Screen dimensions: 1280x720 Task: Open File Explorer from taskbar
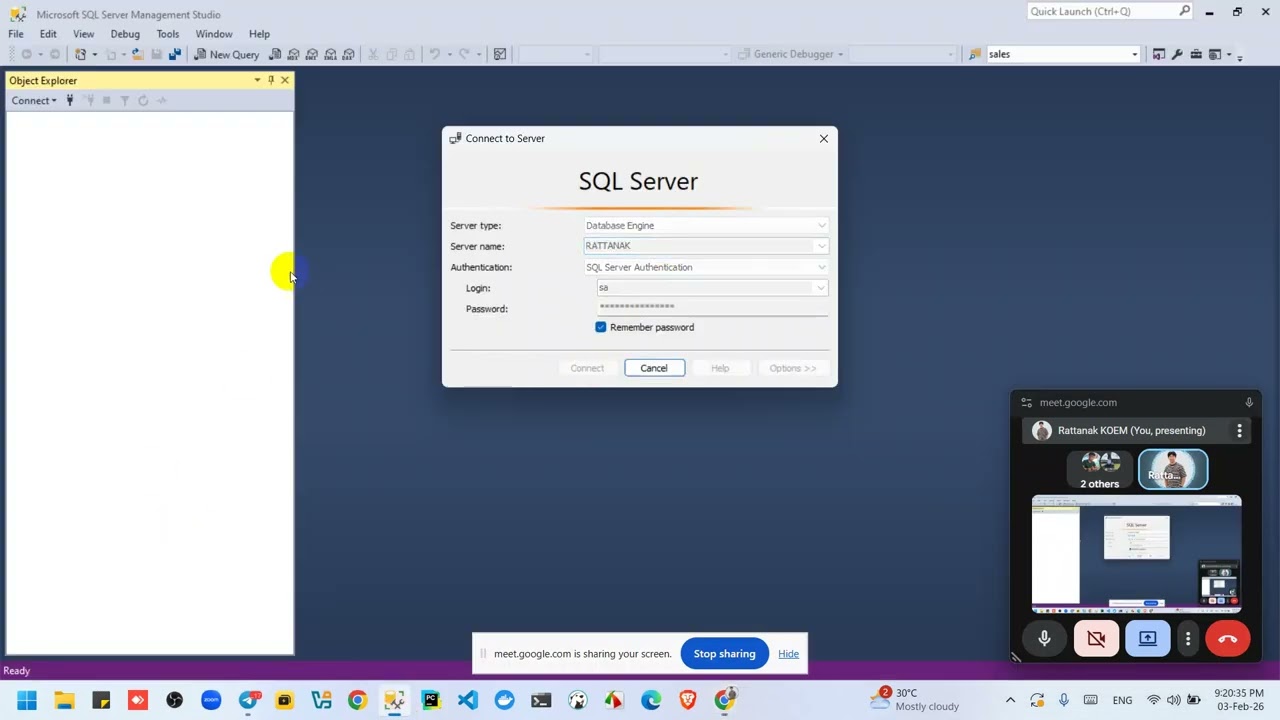(64, 700)
